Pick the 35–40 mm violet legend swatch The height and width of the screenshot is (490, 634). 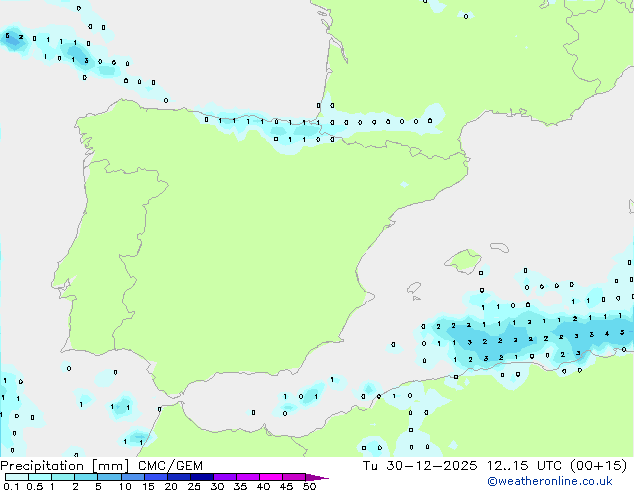point(248,477)
